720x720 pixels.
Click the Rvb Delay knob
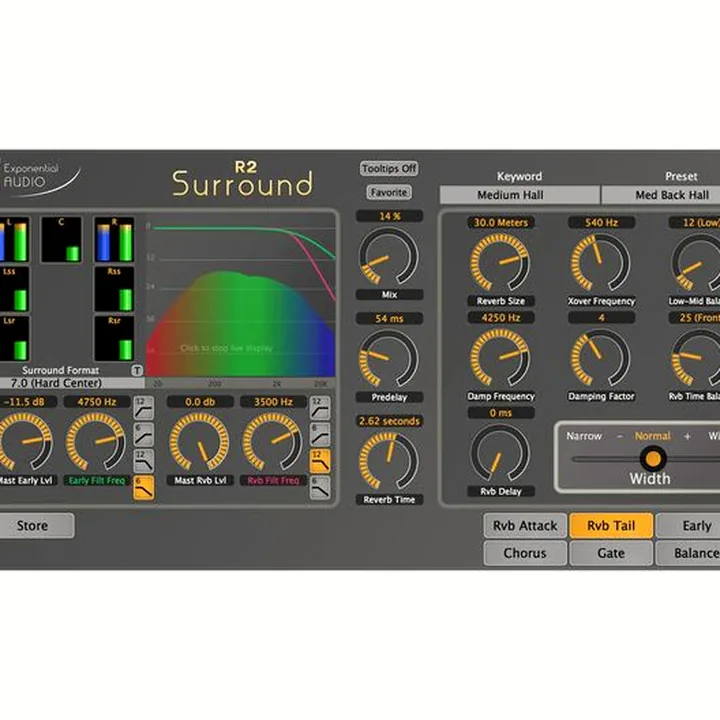500,453
